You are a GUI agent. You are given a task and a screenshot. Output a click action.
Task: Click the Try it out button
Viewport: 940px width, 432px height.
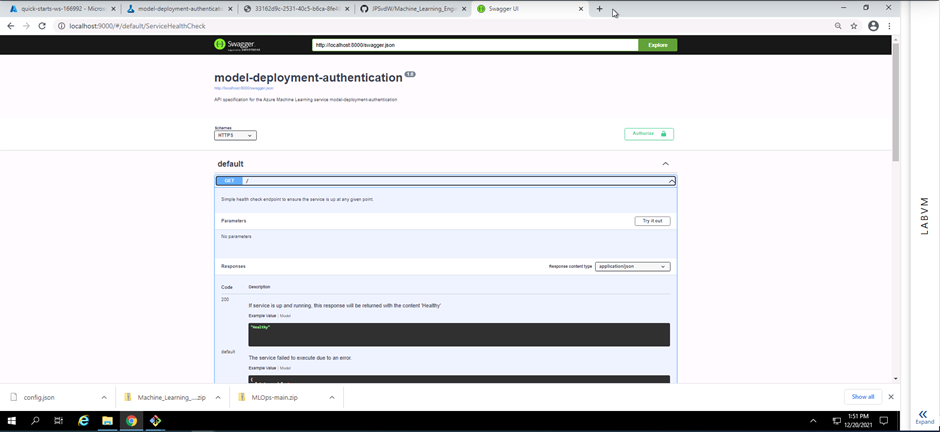[652, 221]
